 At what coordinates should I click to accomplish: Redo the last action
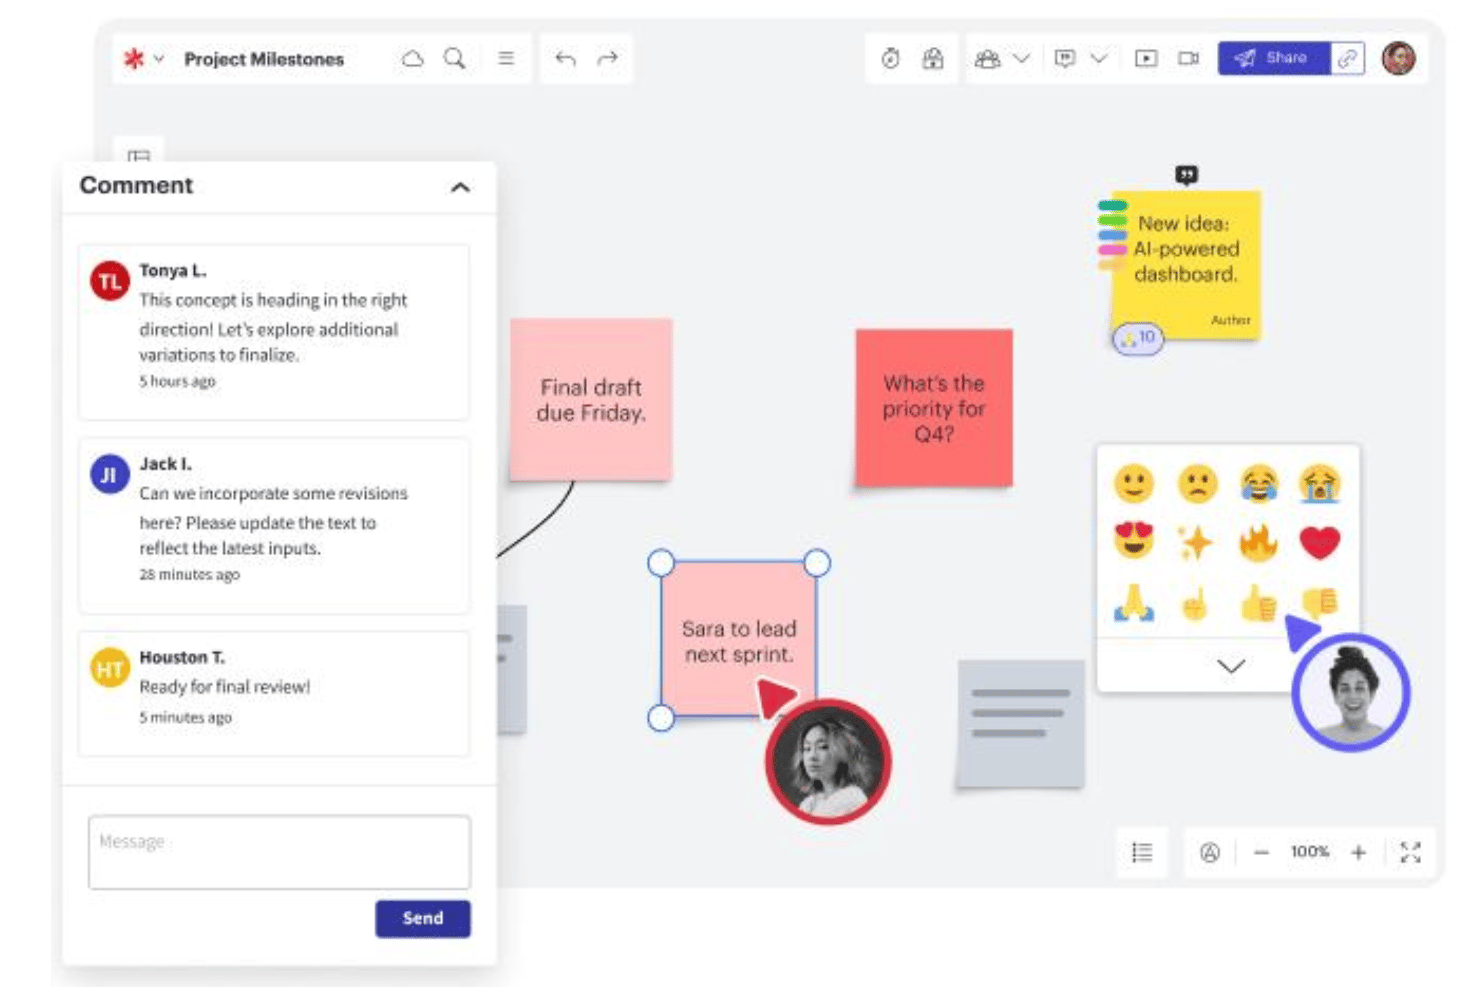point(607,59)
